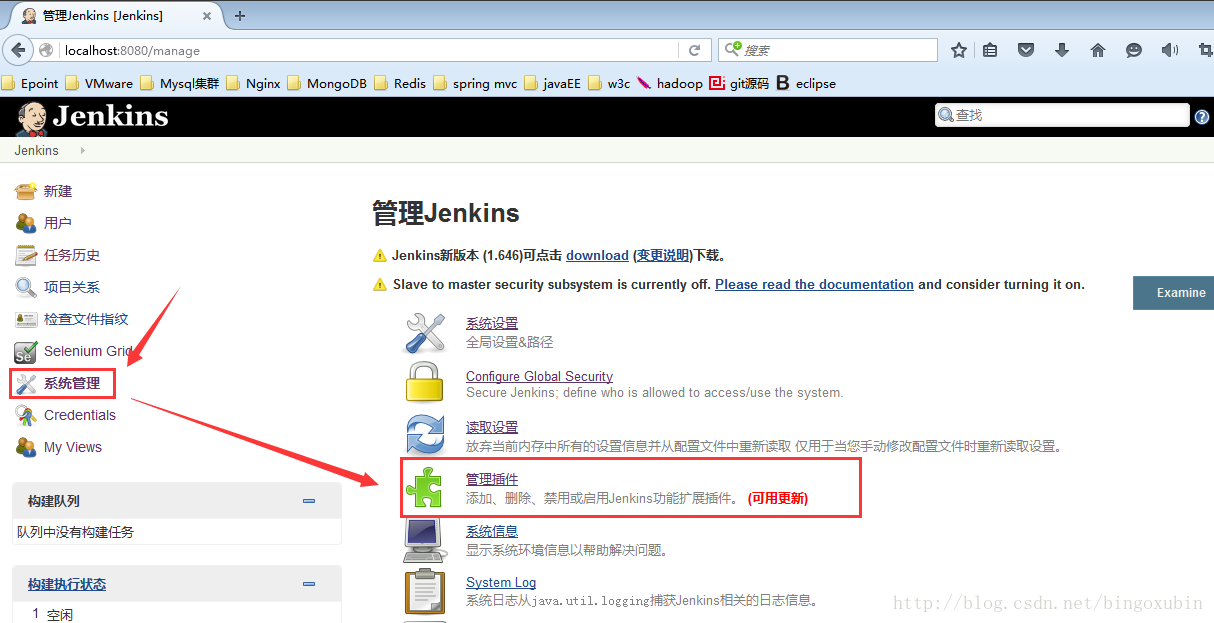Open the System Log link
The height and width of the screenshot is (623, 1214).
pyautogui.click(x=501, y=583)
